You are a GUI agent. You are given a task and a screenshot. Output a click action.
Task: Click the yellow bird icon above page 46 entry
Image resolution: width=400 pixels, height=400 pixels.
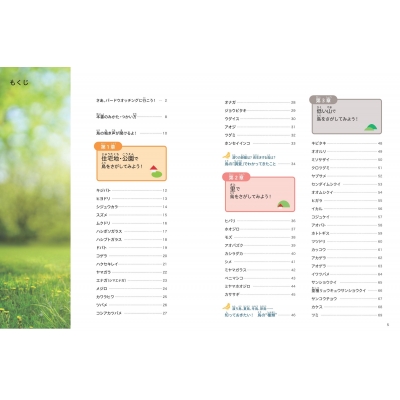pos(227,306)
